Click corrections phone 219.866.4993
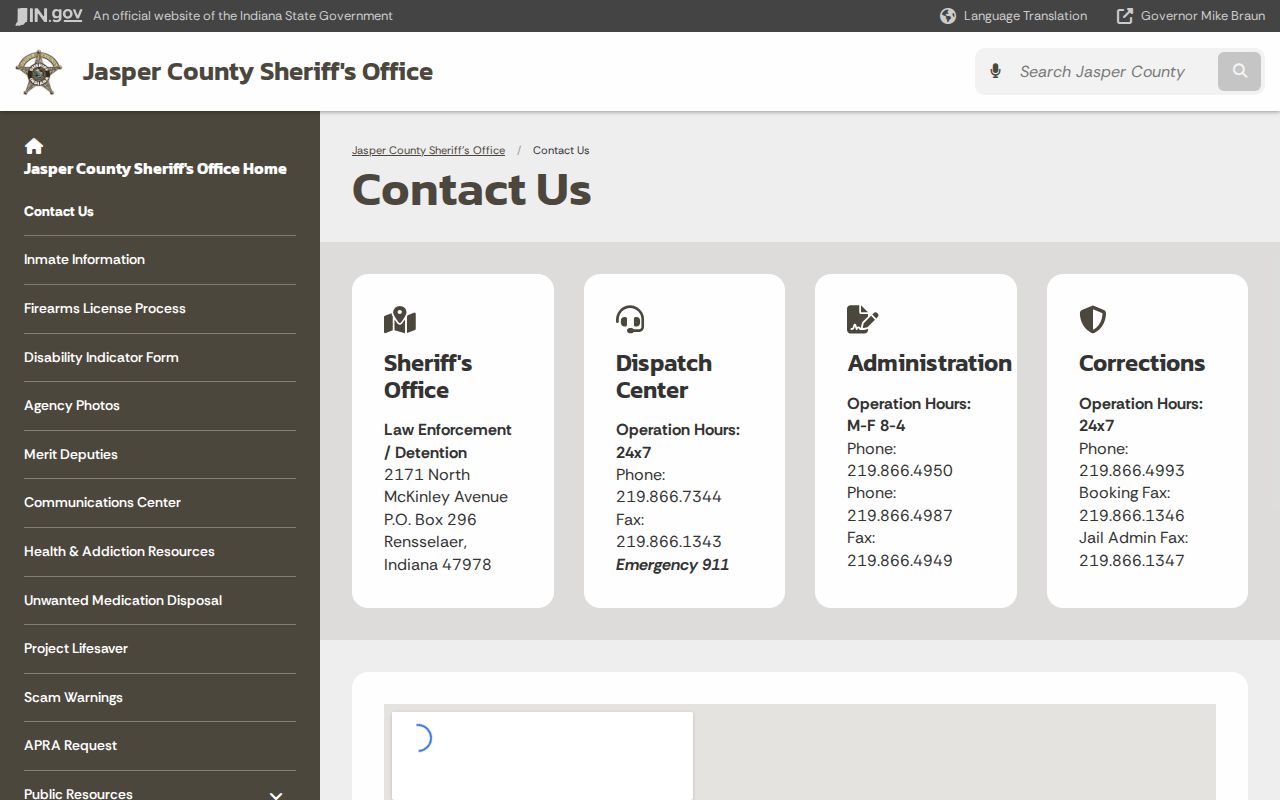The height and width of the screenshot is (800, 1280). [1131, 470]
